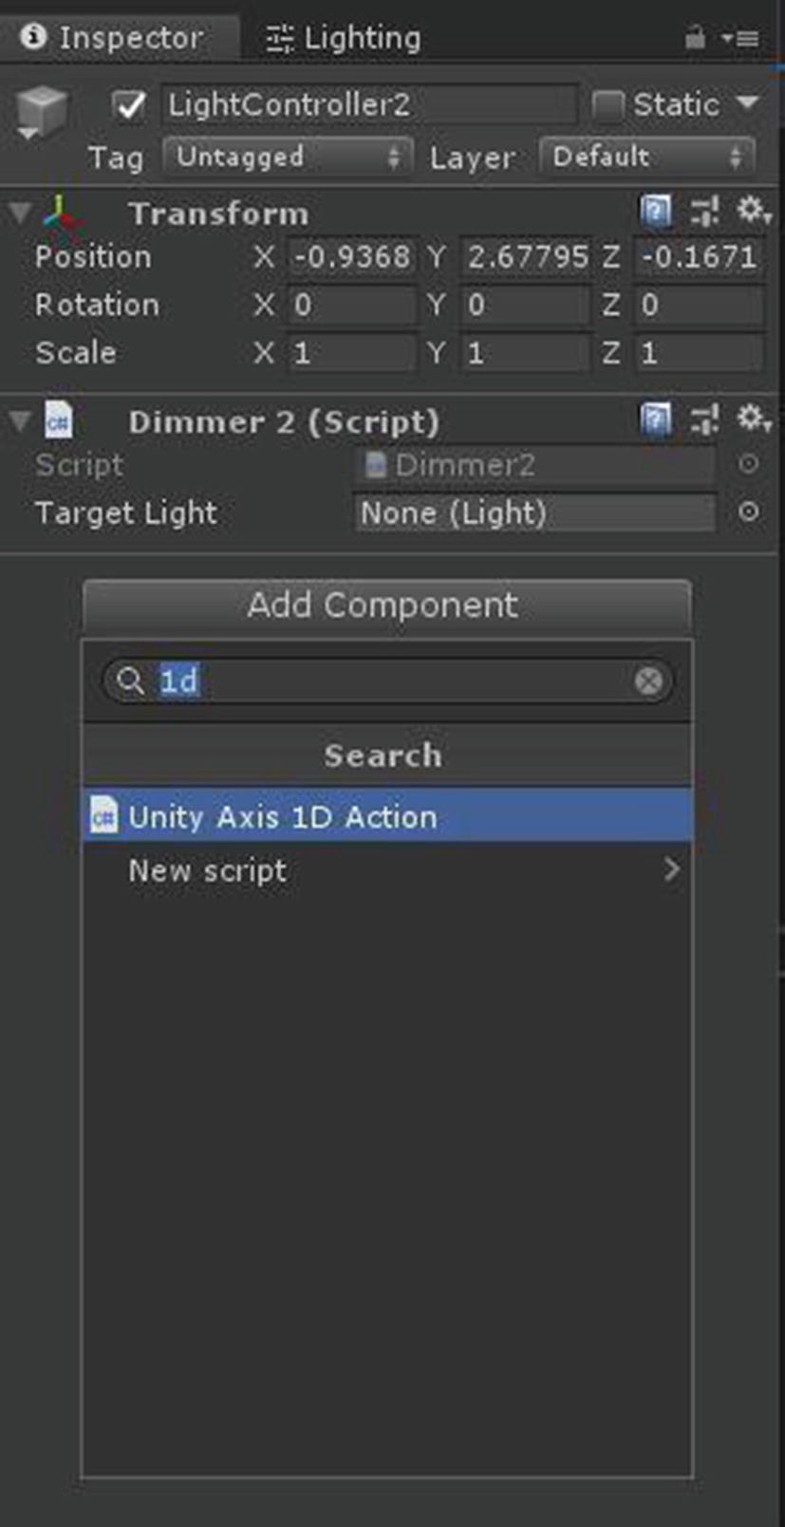This screenshot has width=785, height=1527.
Task: Enable the Static checkbox
Action: pyautogui.click(x=607, y=105)
